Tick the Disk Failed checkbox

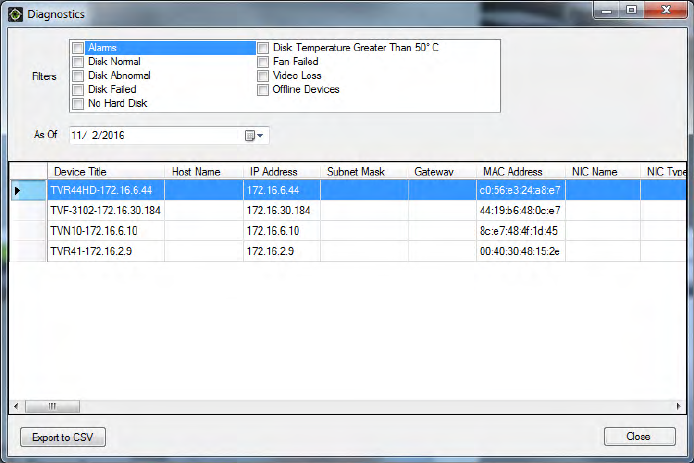point(78,90)
